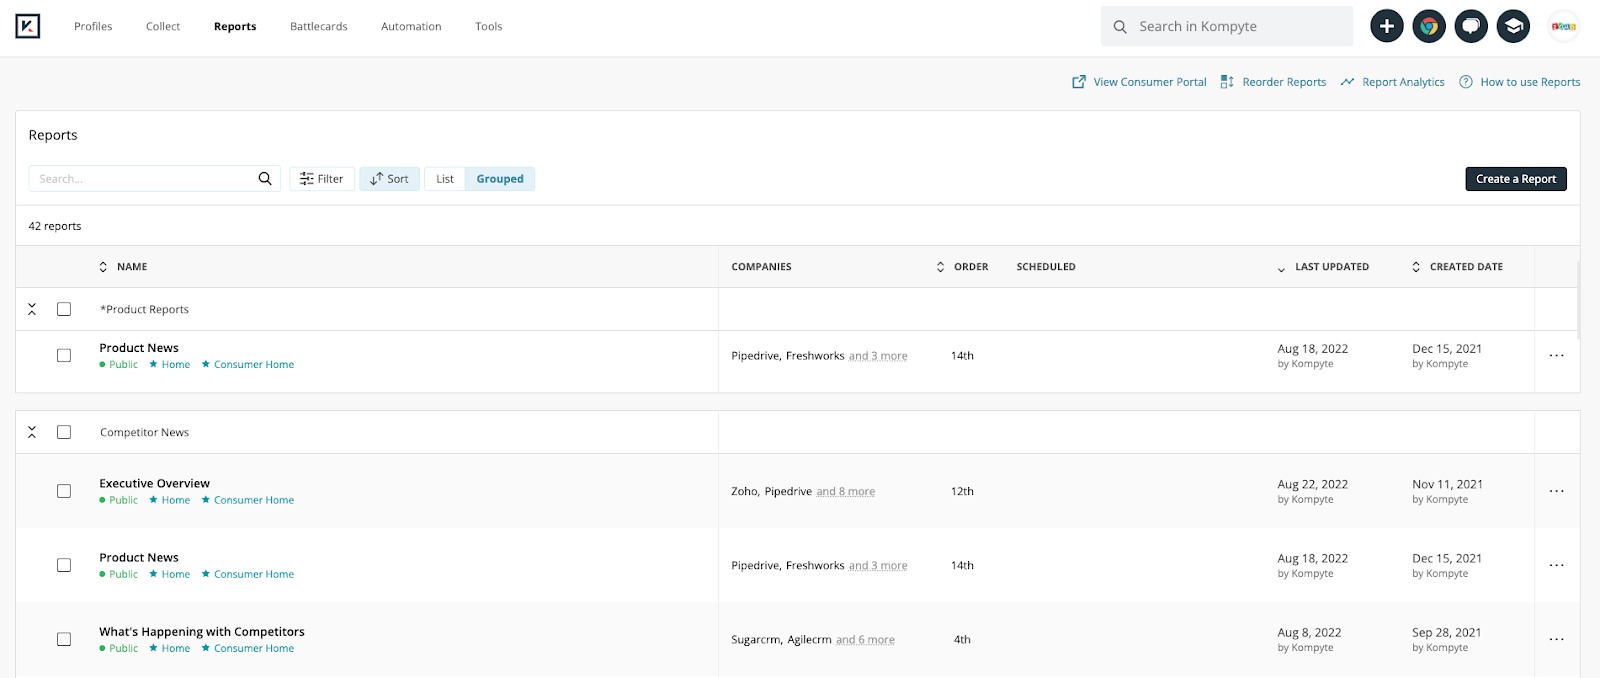1600x678 pixels.
Task: Collapse the *Product Reports group
Action: [32, 309]
